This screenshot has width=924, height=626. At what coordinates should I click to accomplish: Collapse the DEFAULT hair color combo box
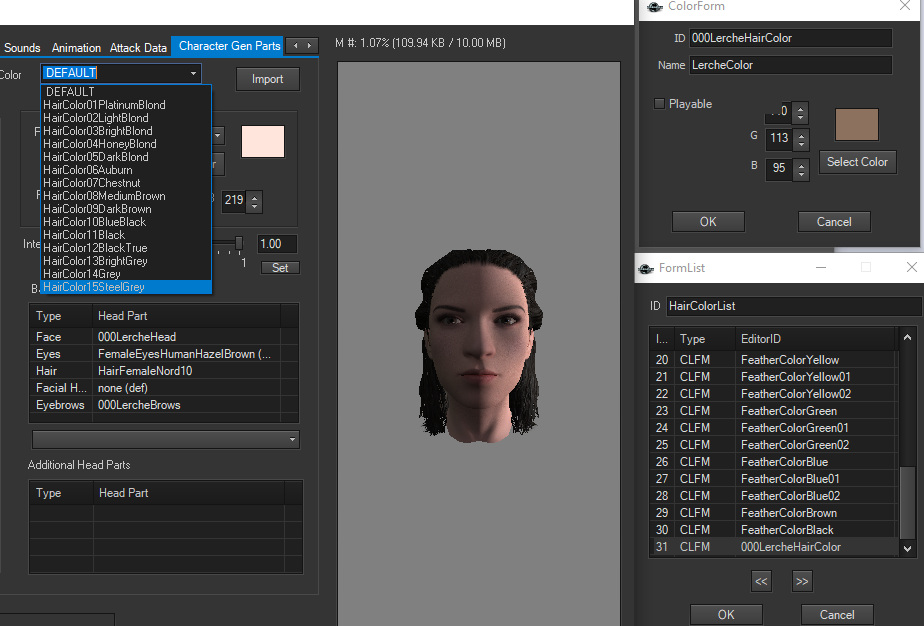pos(192,73)
